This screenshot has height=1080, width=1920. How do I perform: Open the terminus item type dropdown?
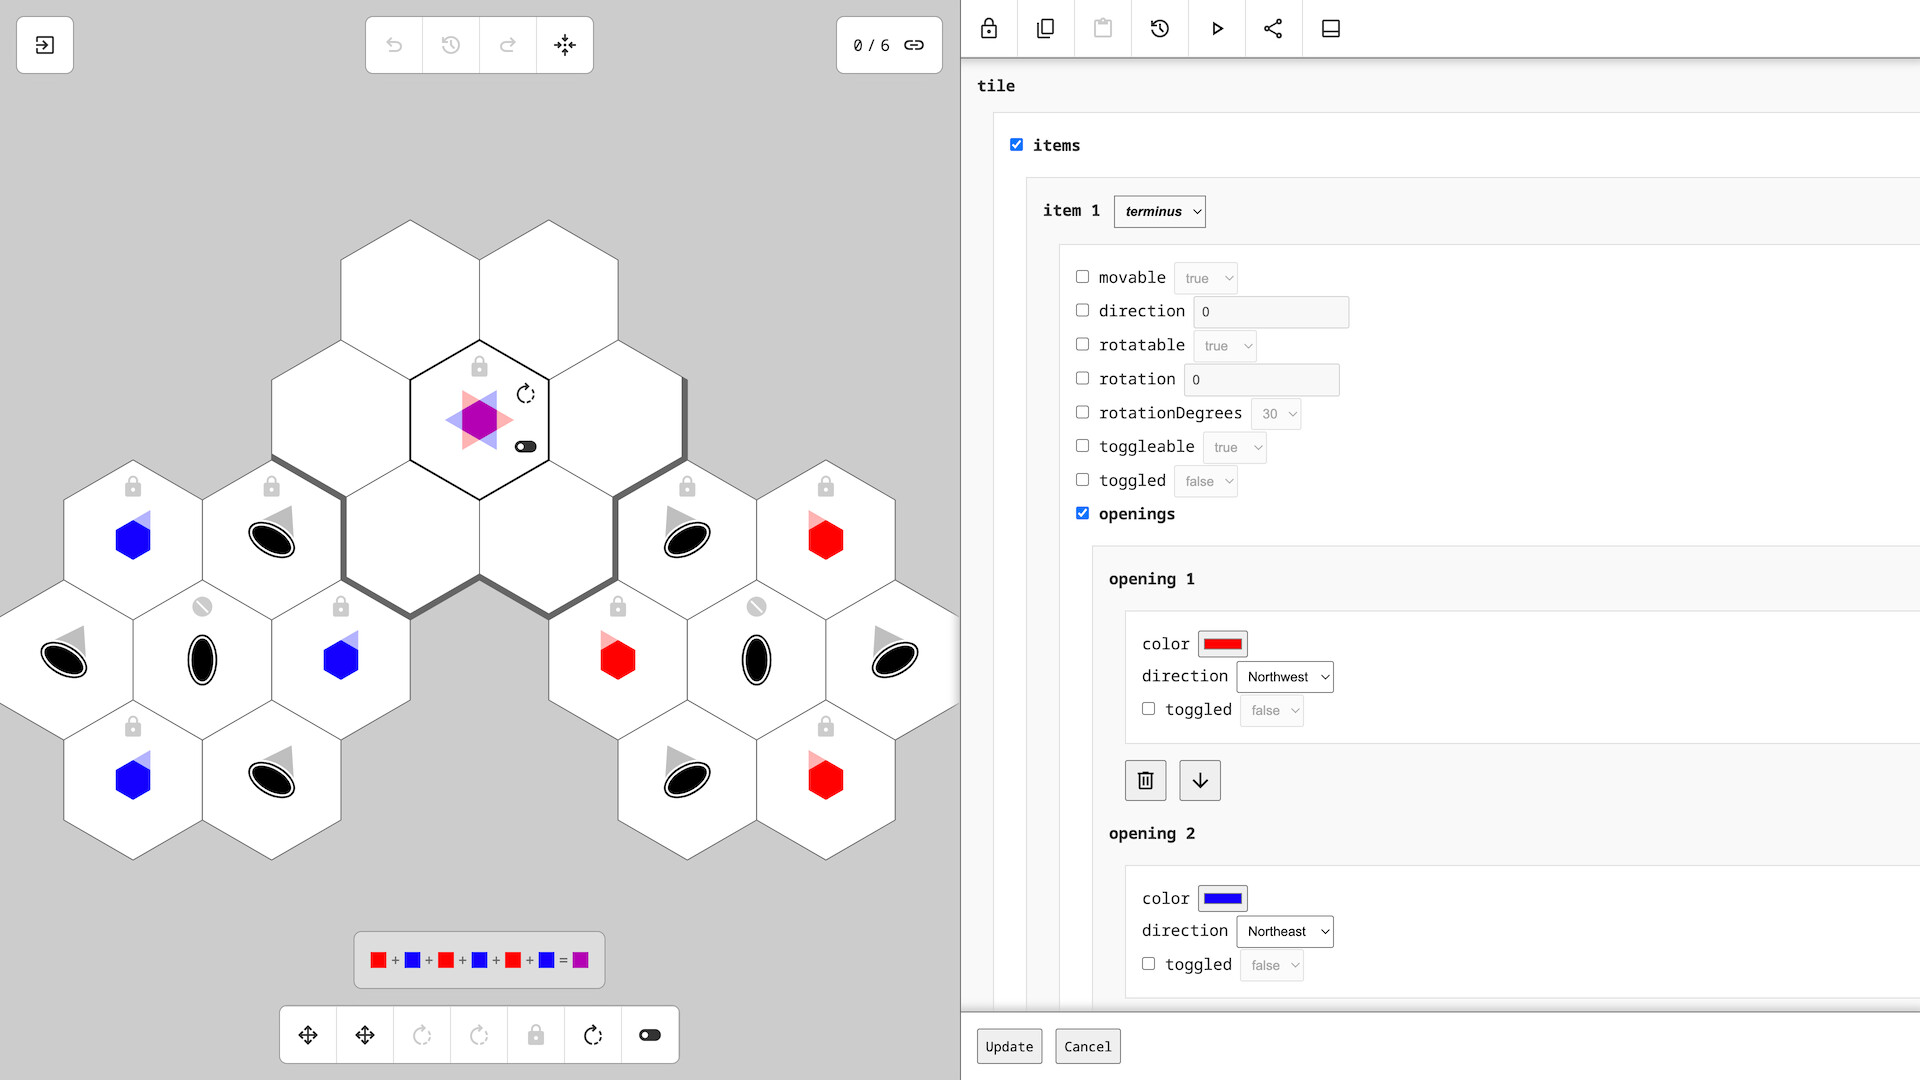tap(1159, 211)
